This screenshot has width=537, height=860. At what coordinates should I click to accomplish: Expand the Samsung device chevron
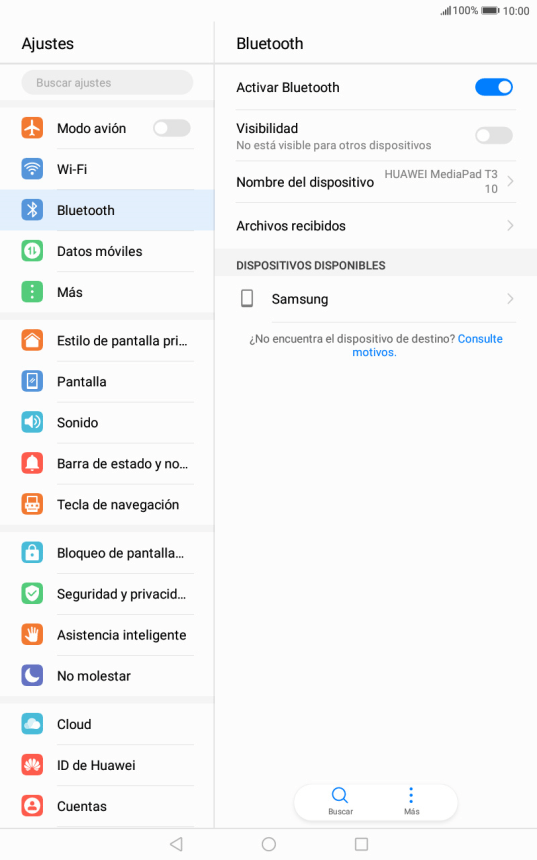pyautogui.click(x=510, y=299)
